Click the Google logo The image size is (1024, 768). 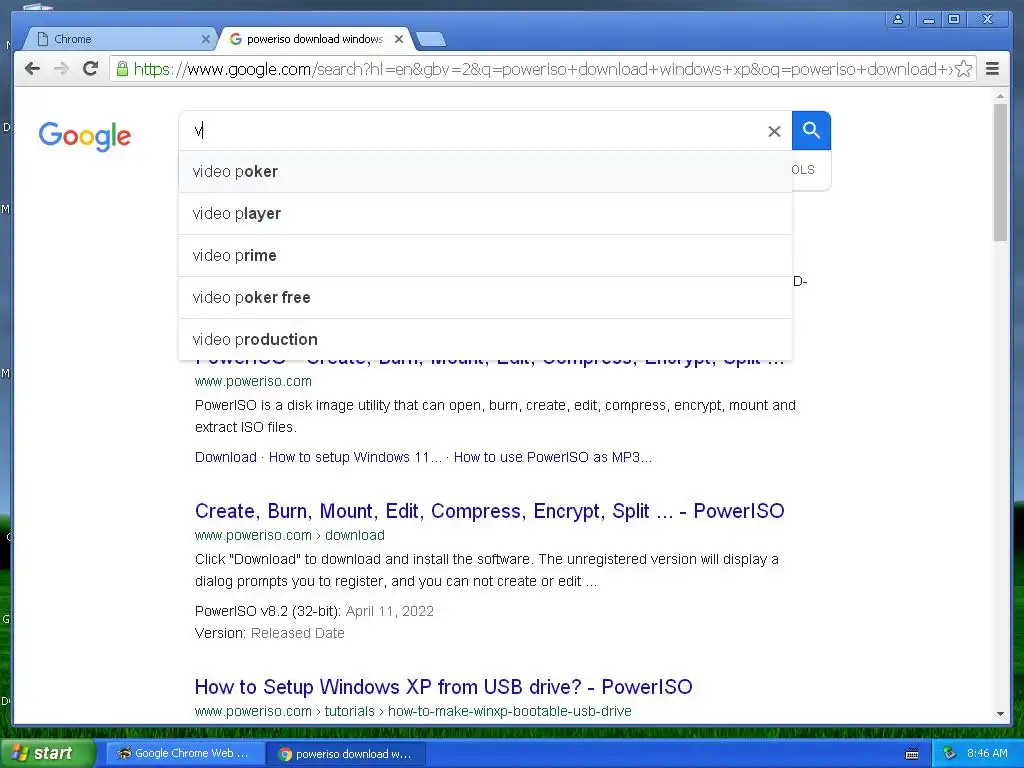(85, 136)
